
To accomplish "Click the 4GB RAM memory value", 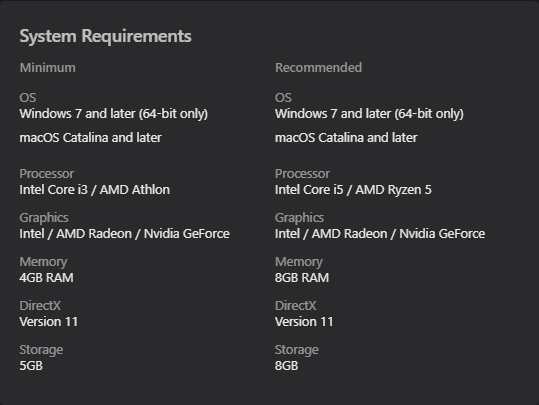I will pos(46,278).
